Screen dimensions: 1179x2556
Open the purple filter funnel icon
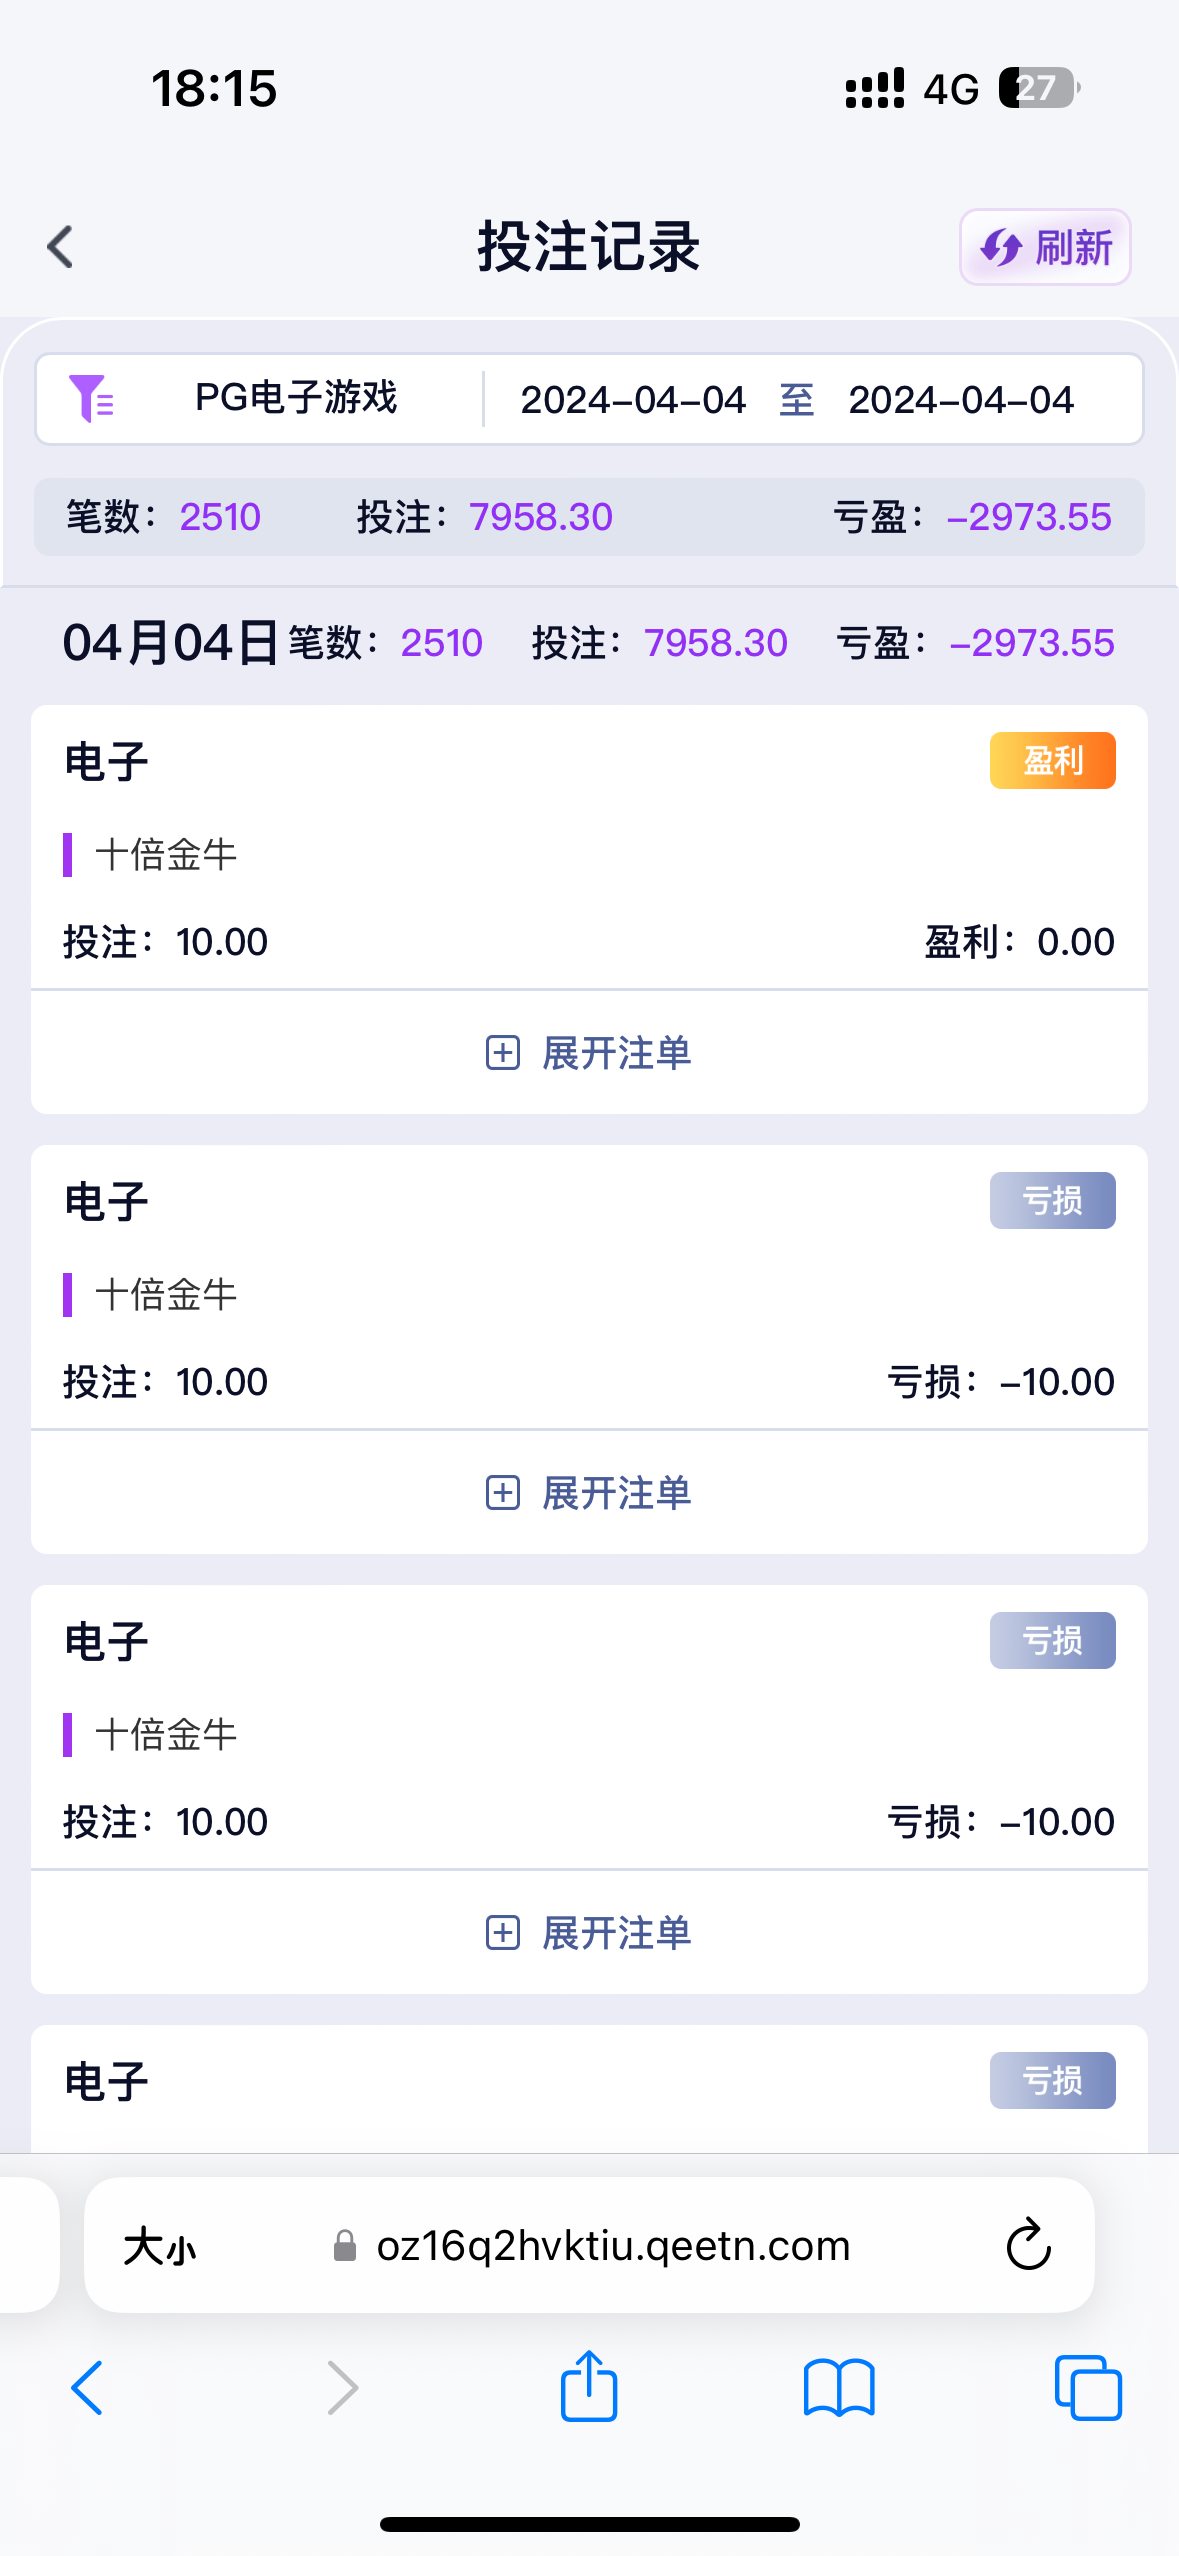tap(90, 399)
